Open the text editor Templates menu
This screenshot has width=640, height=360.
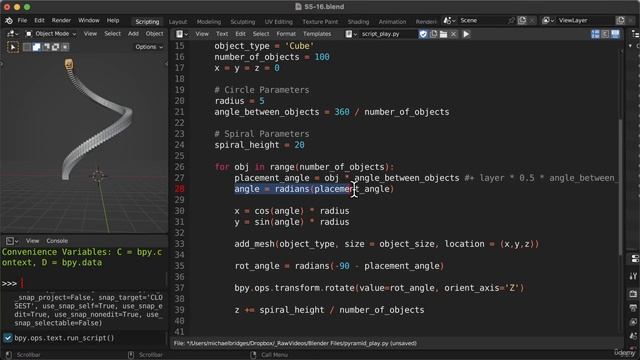pyautogui.click(x=317, y=34)
